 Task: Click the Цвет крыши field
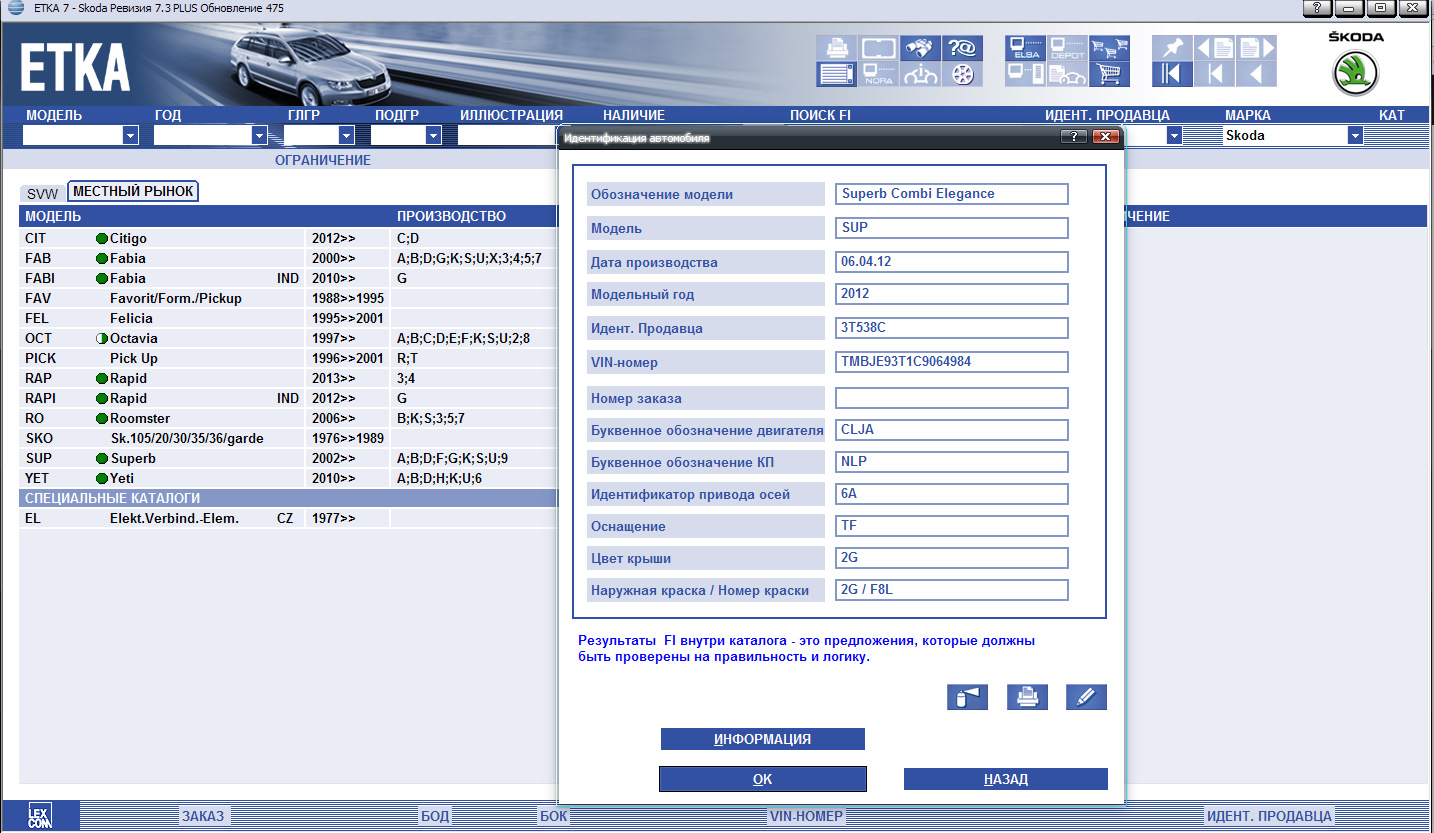952,558
